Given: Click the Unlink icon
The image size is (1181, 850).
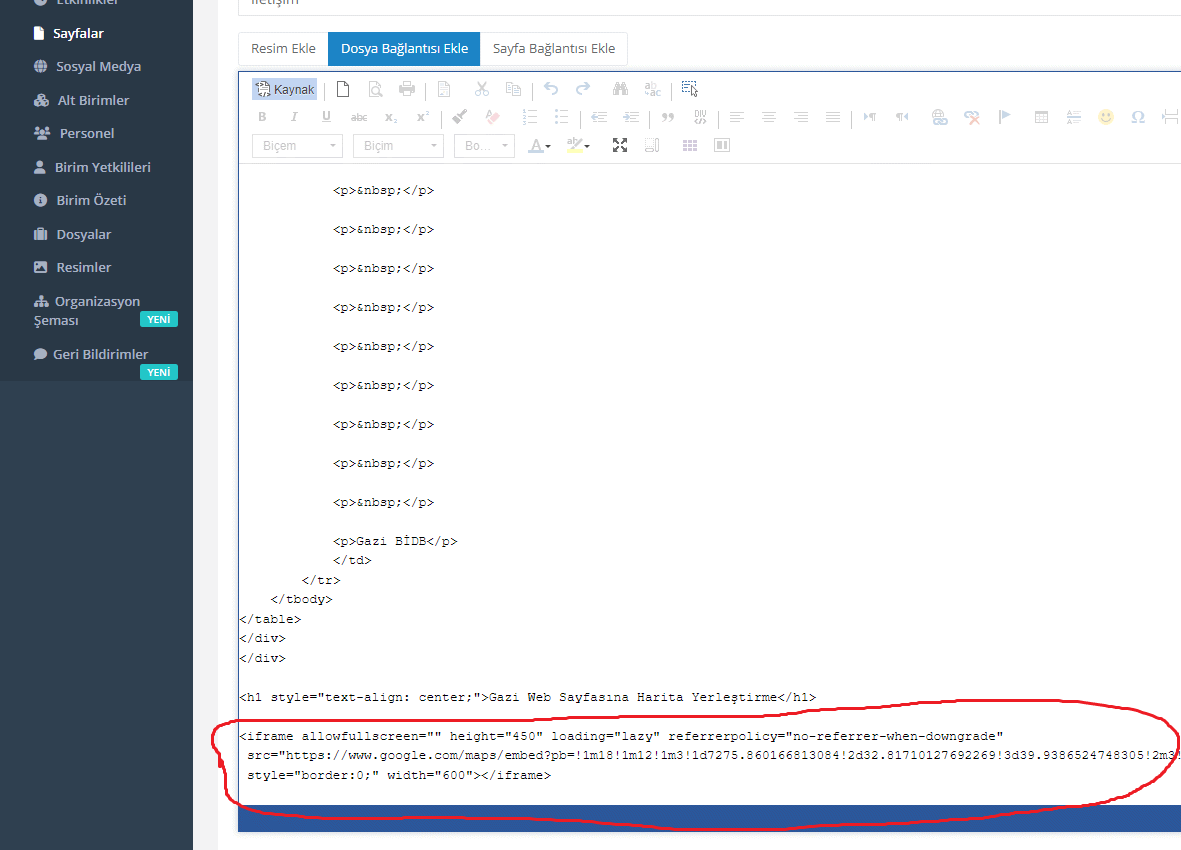Looking at the screenshot, I should click(972, 117).
